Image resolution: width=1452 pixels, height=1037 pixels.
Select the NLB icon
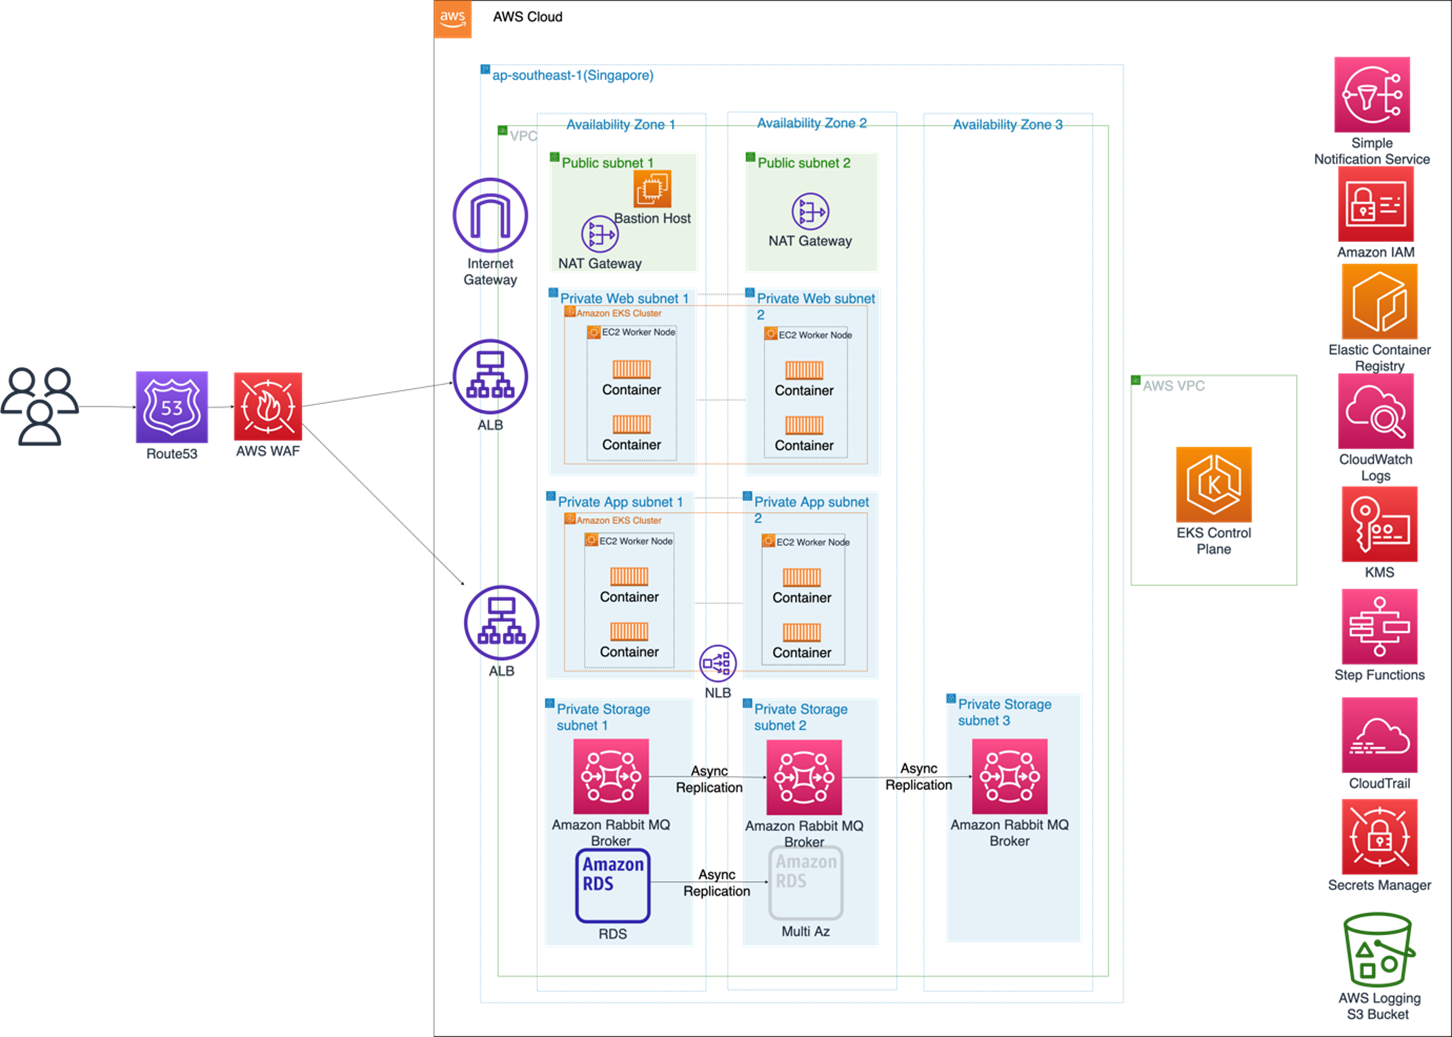tap(718, 663)
